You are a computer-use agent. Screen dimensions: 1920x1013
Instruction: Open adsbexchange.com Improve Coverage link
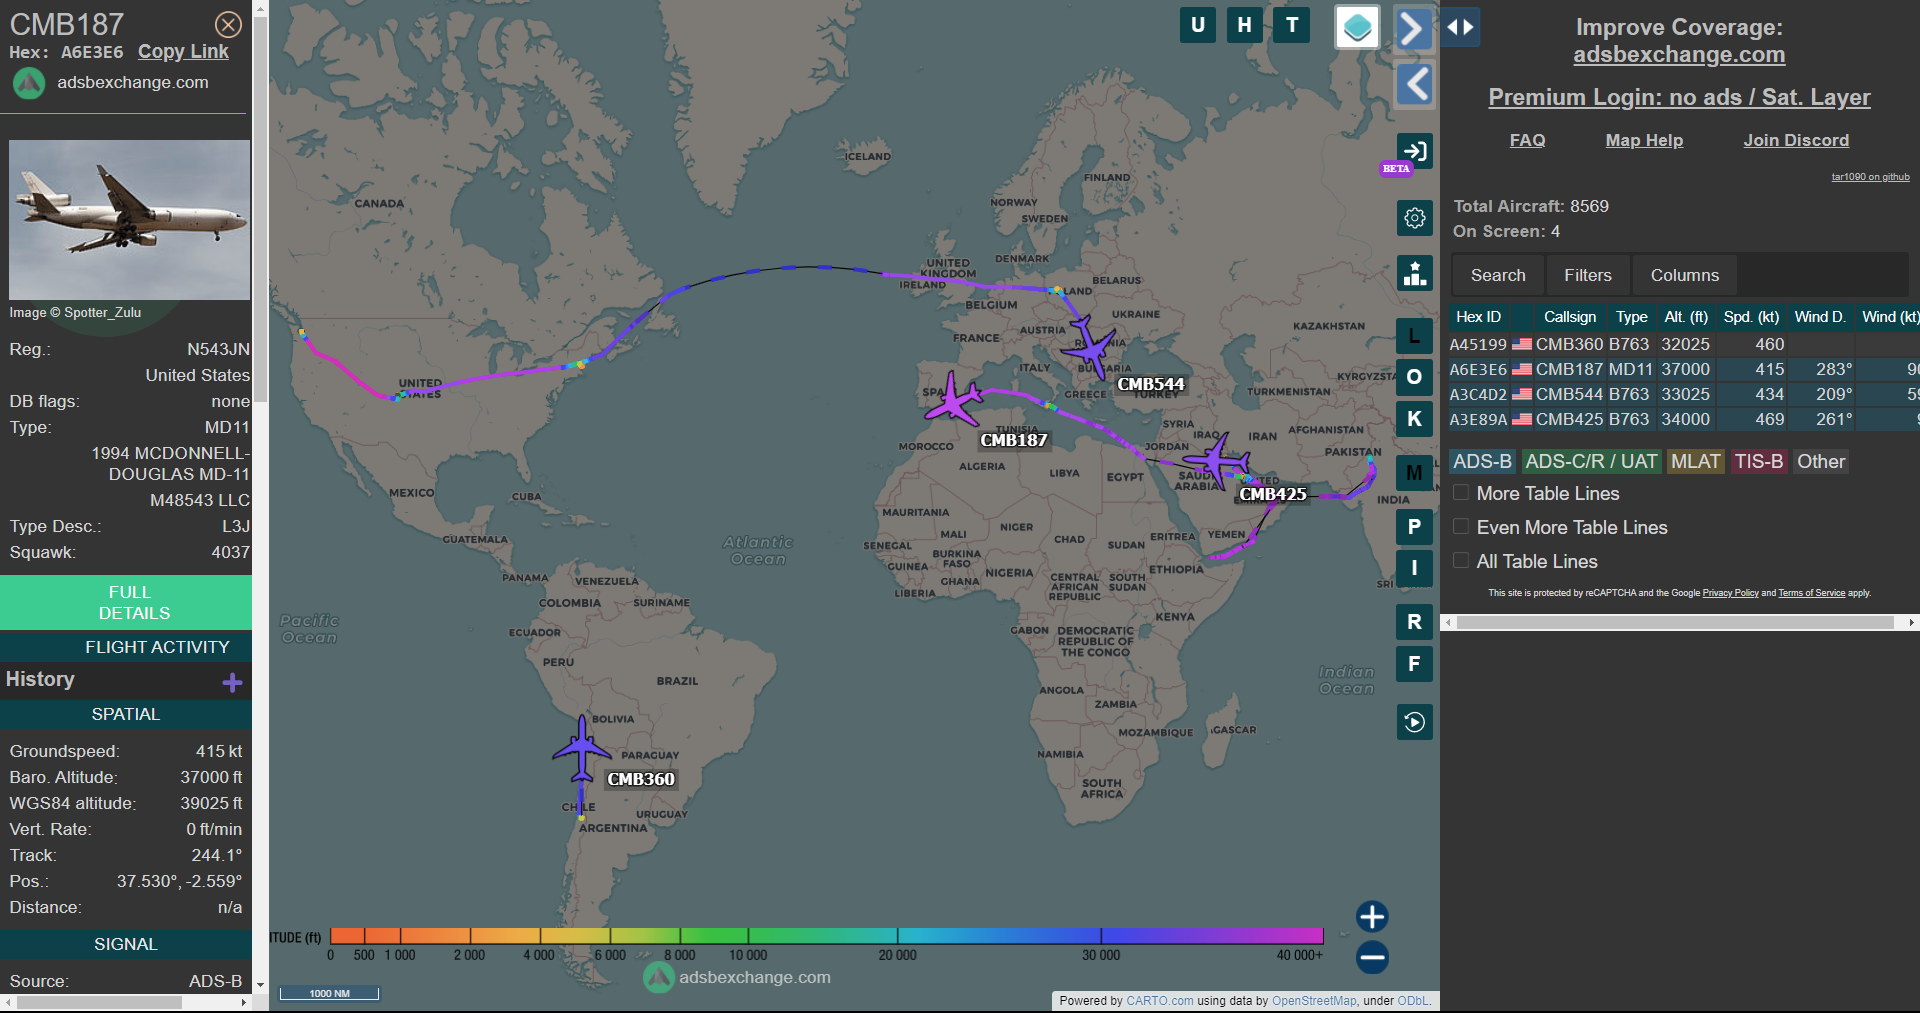pos(1679,55)
